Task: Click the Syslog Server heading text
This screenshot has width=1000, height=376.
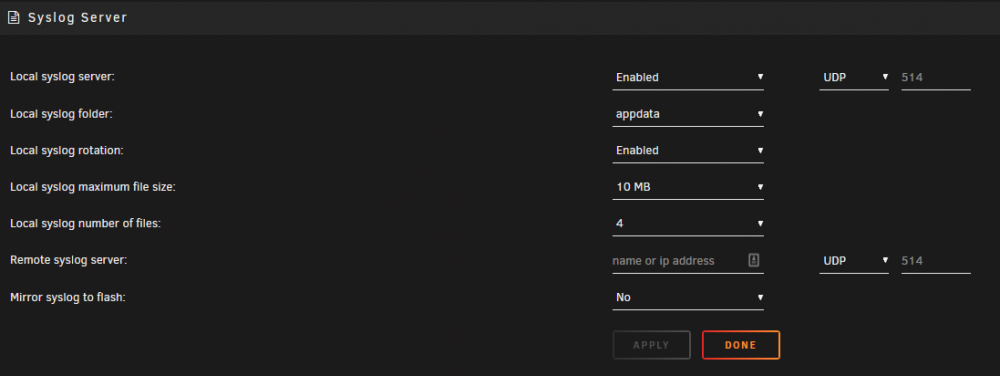Action: point(78,18)
